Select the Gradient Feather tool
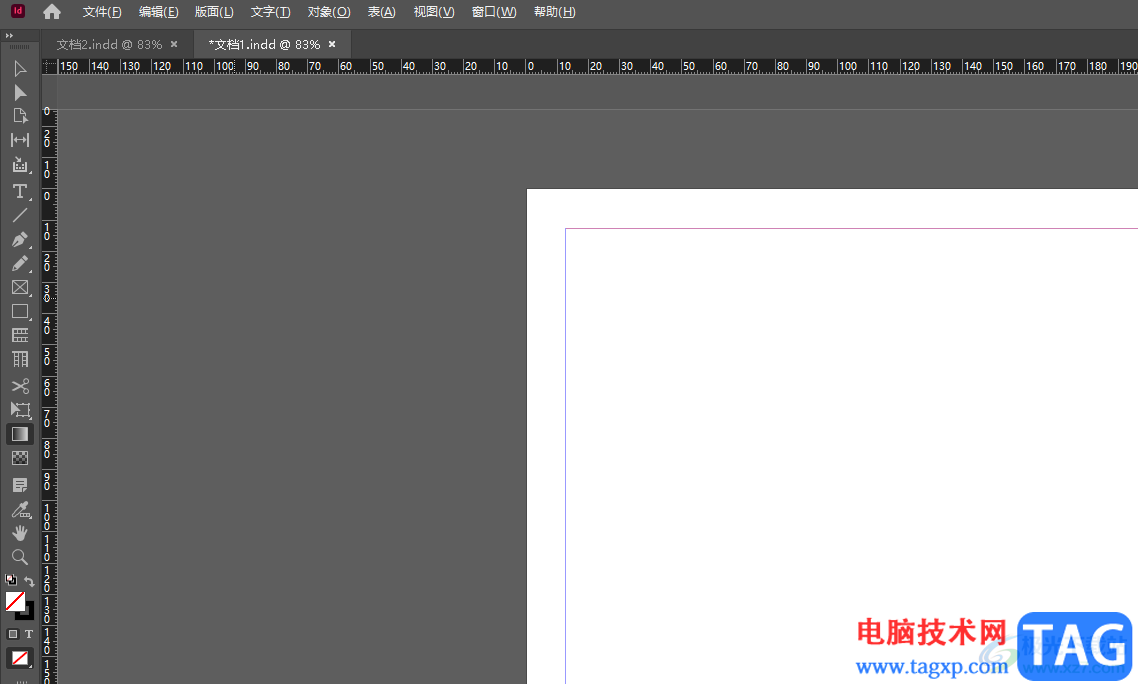 click(20, 457)
